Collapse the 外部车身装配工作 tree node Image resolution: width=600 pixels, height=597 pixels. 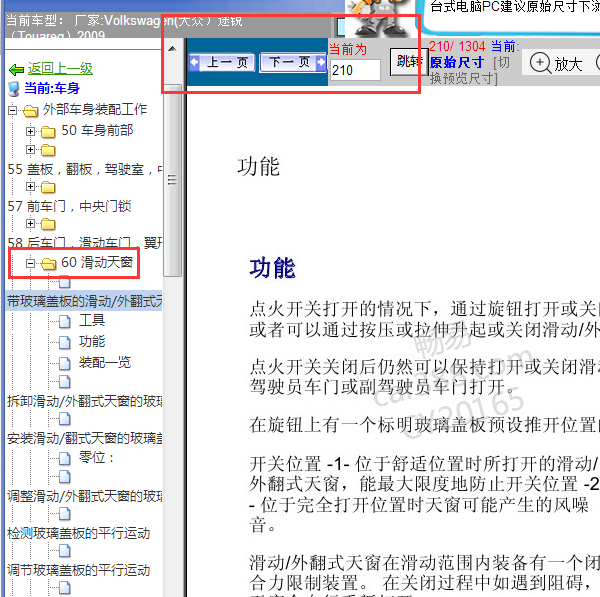12,110
